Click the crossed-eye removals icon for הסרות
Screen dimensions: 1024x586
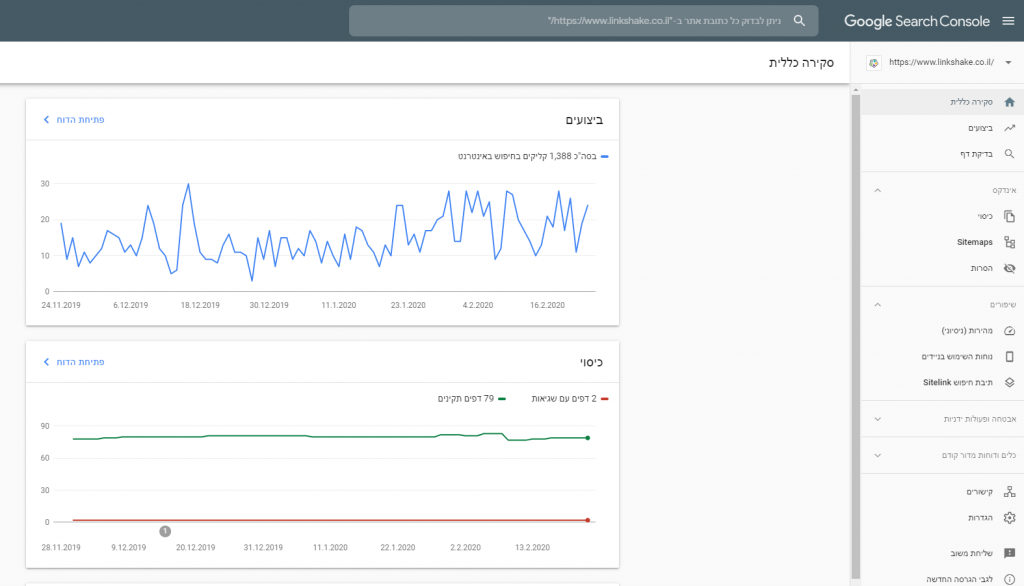click(x=1010, y=269)
